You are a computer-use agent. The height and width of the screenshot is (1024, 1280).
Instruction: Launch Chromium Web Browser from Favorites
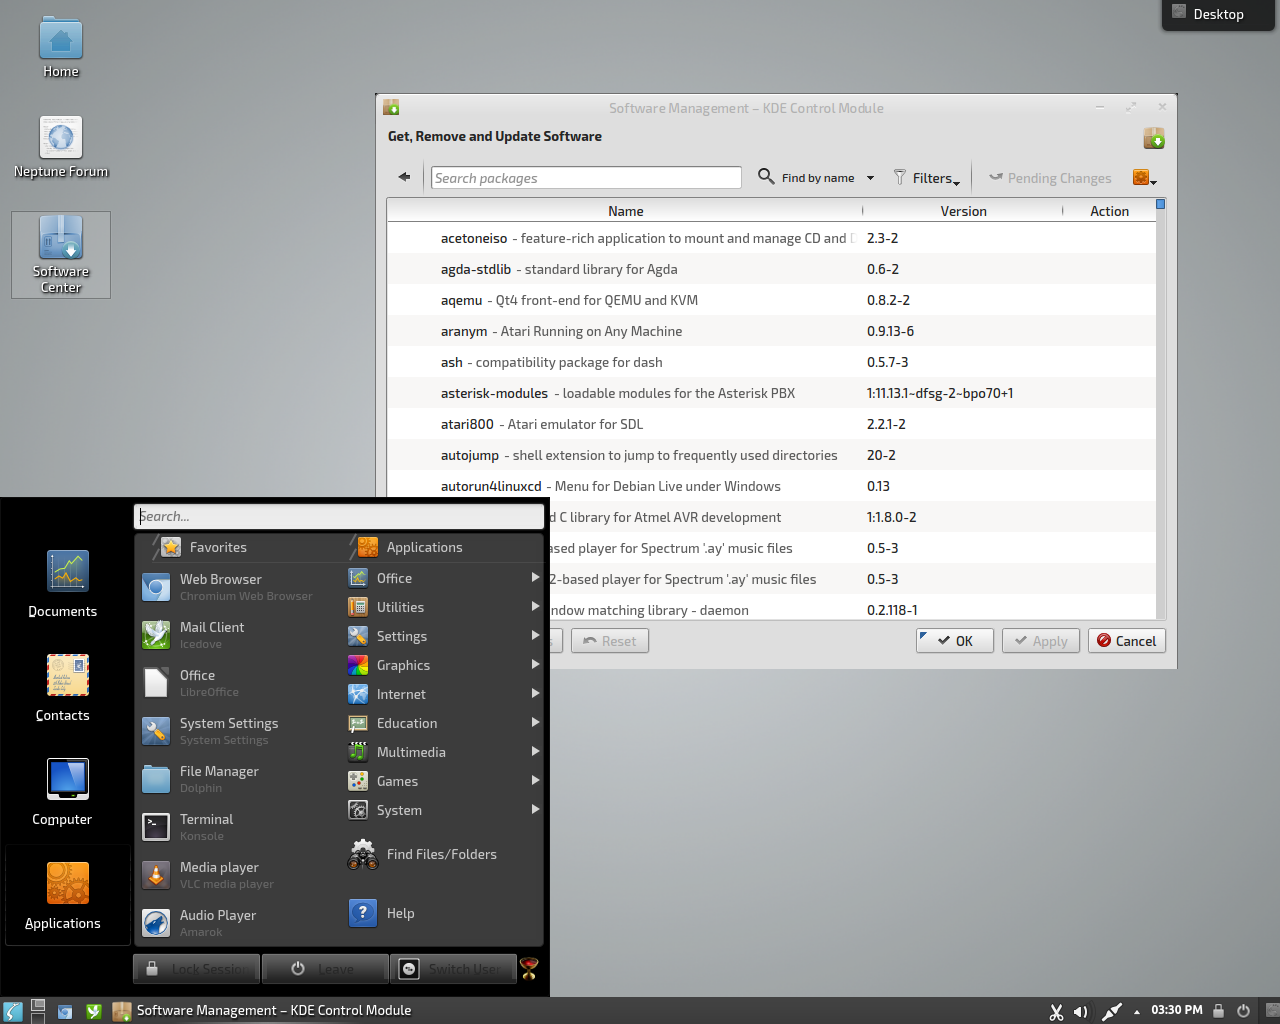(x=238, y=587)
